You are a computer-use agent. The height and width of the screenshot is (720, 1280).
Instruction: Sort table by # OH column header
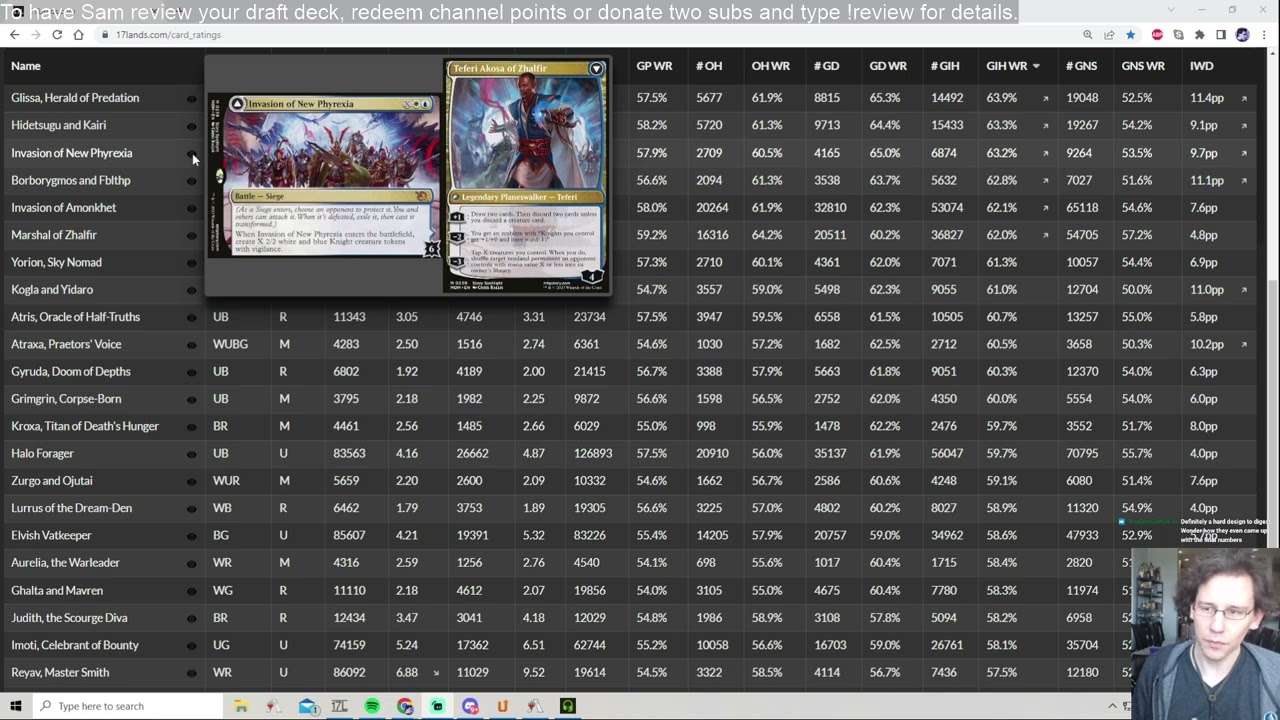click(709, 66)
